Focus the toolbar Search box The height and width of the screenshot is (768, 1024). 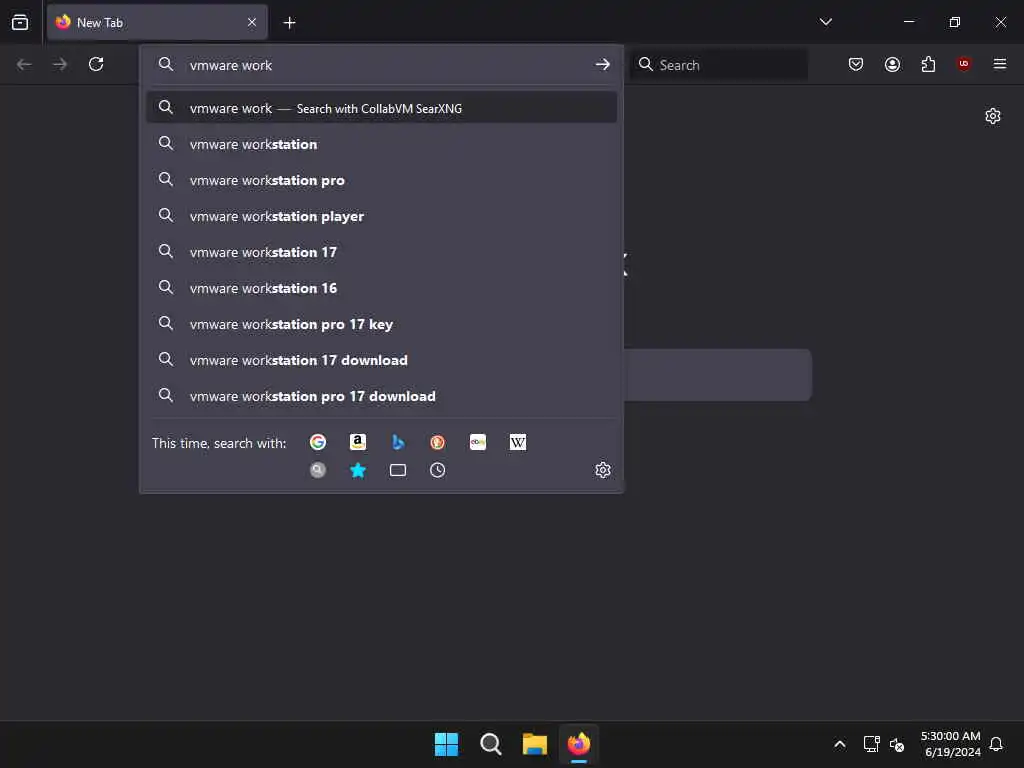point(718,65)
